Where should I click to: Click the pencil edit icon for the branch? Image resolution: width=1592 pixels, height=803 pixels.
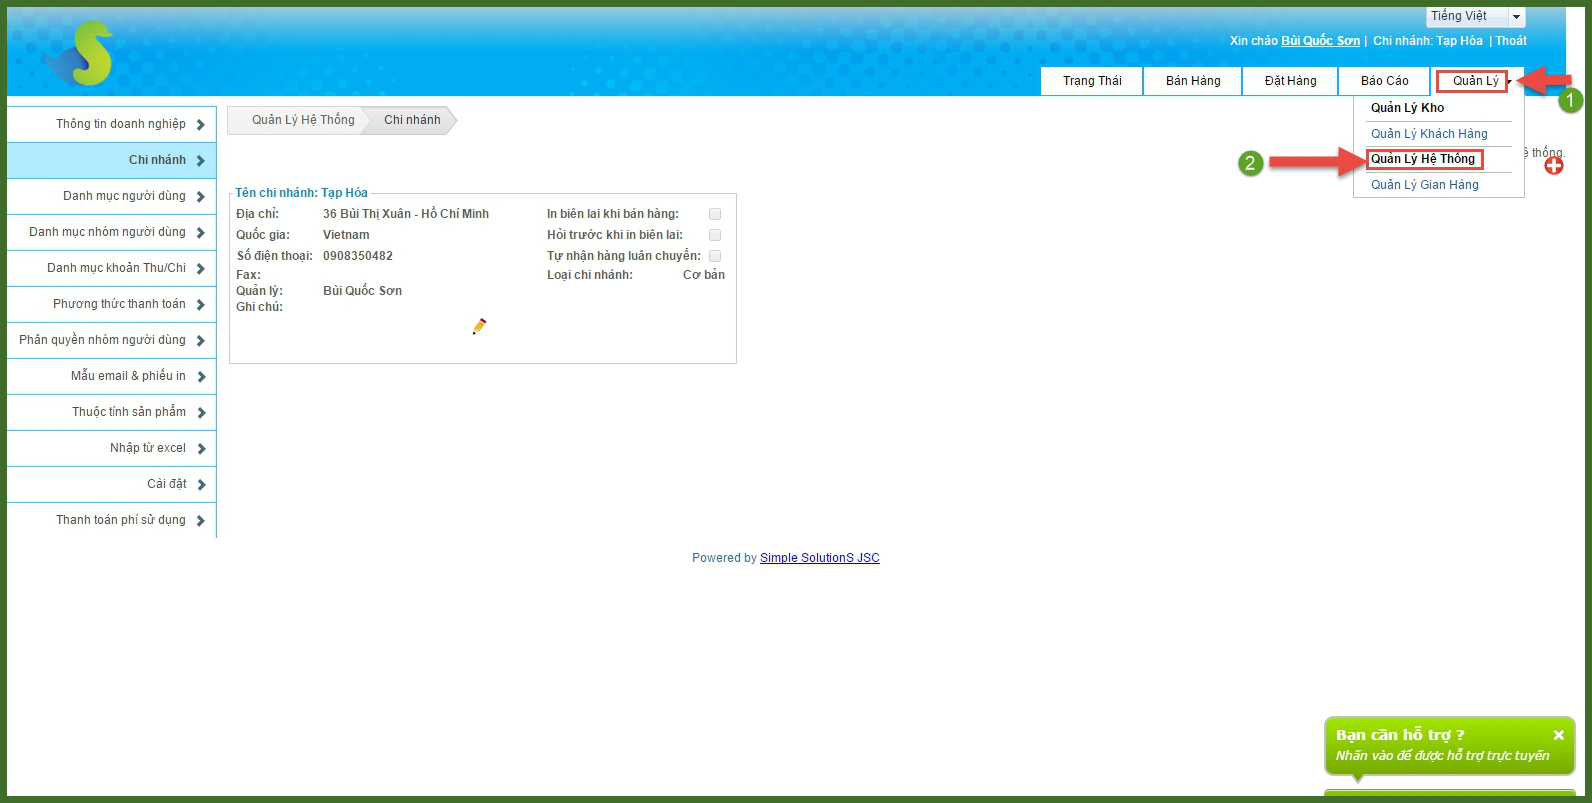(x=479, y=327)
